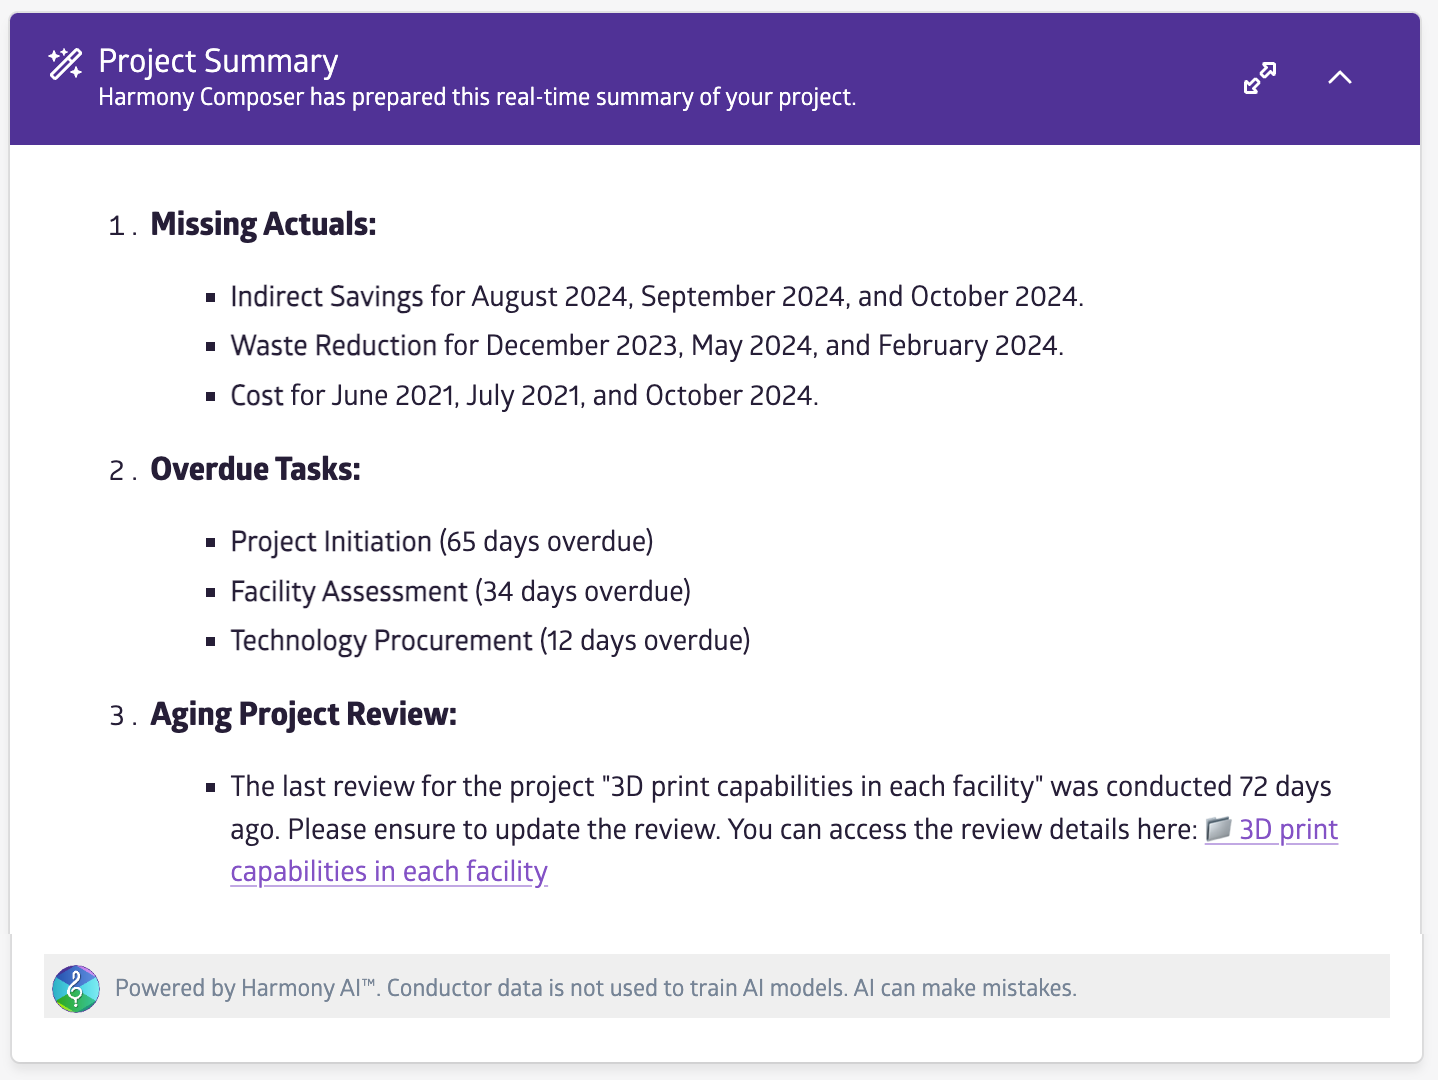Click the Waste Reduction missing actuals item
Screen dimensions: 1438x1080
pyautogui.click(x=646, y=346)
